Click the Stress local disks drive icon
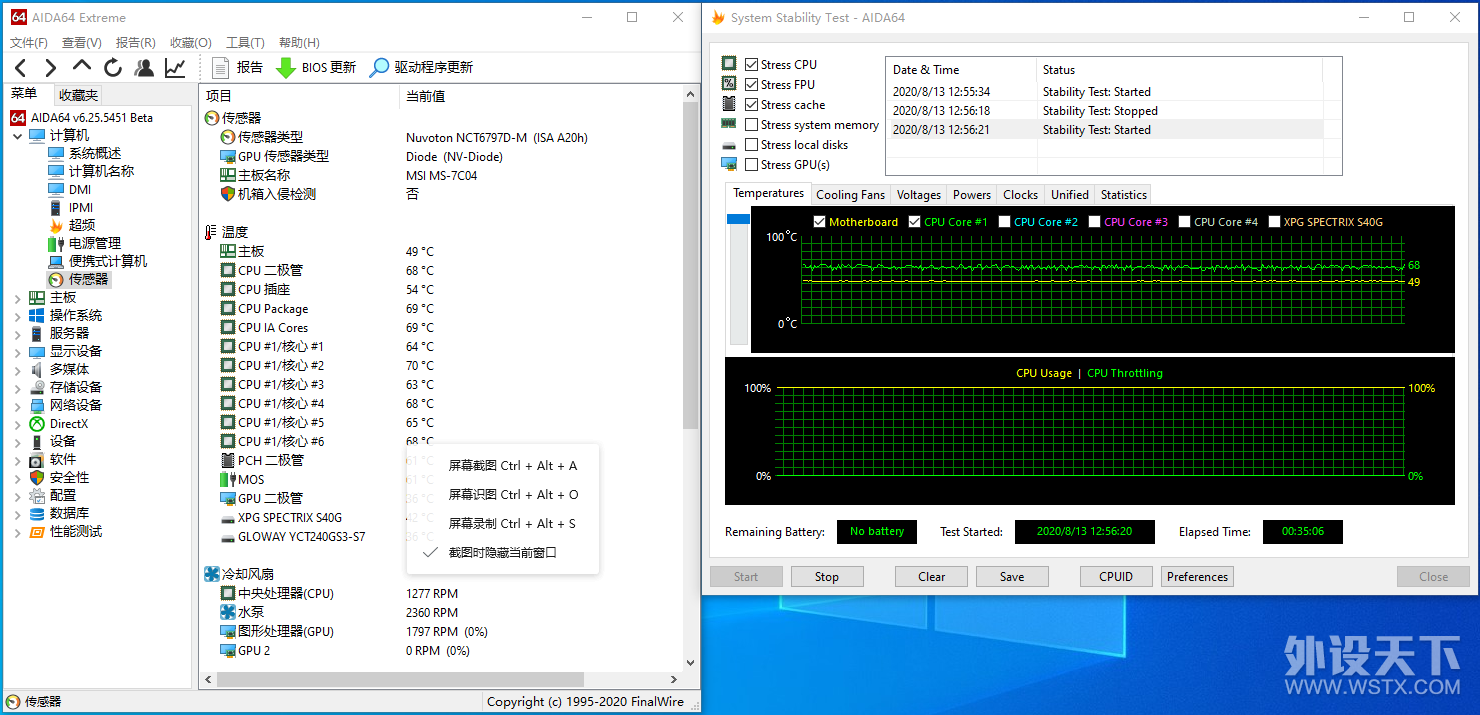 [729, 144]
